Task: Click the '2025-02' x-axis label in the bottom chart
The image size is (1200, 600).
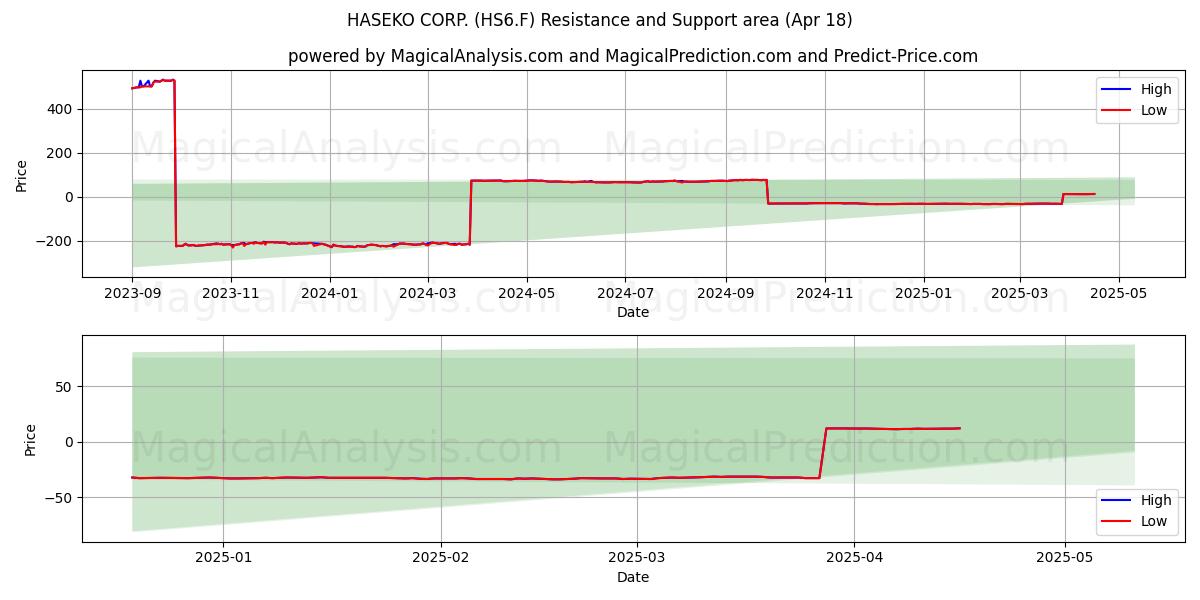Action: (x=441, y=559)
